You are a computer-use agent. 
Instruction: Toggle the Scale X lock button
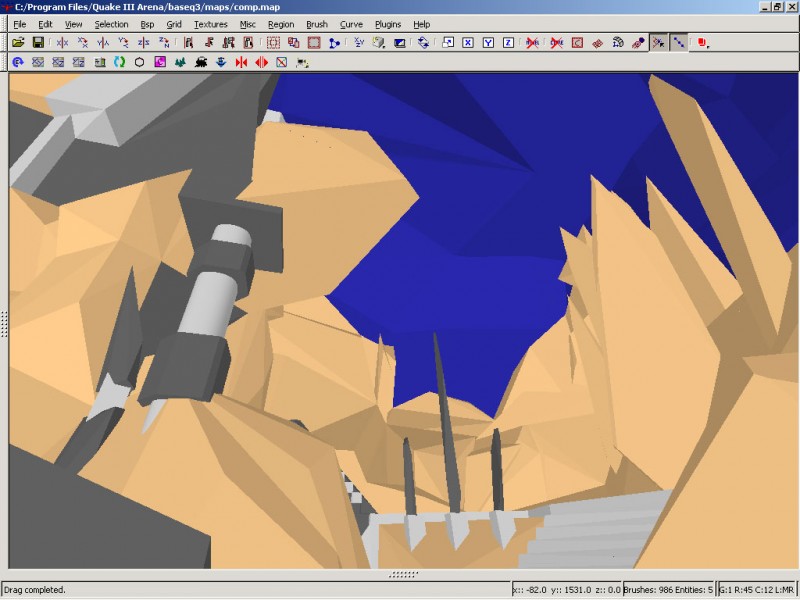tap(468, 43)
